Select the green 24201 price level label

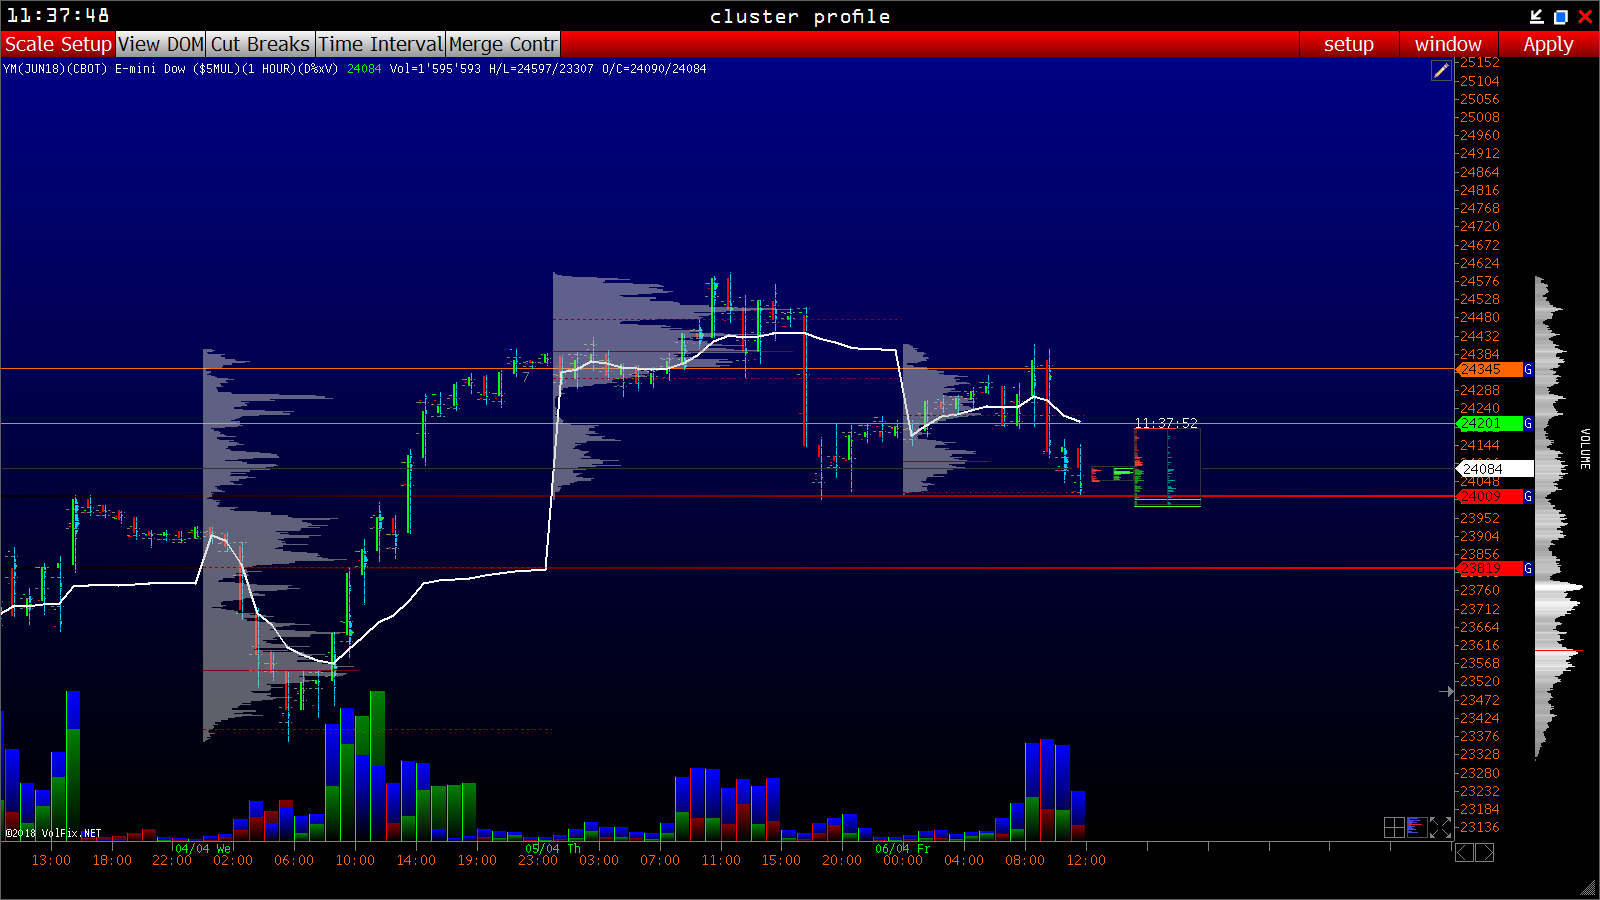tap(1489, 424)
